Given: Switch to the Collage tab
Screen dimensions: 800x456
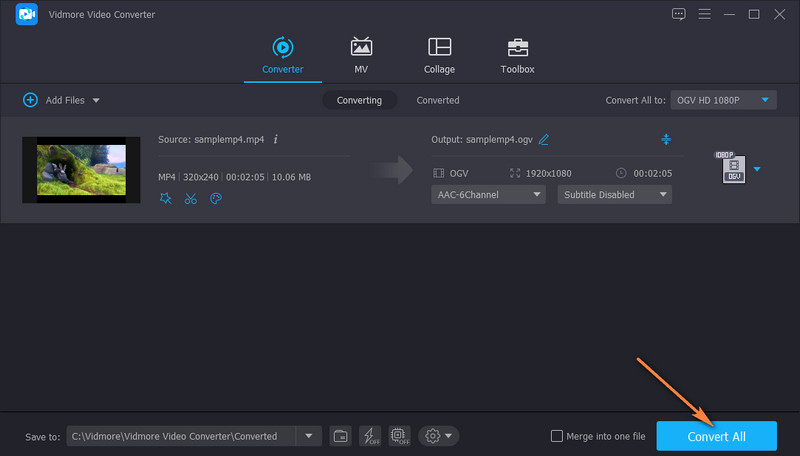Looking at the screenshot, I should click(x=438, y=56).
